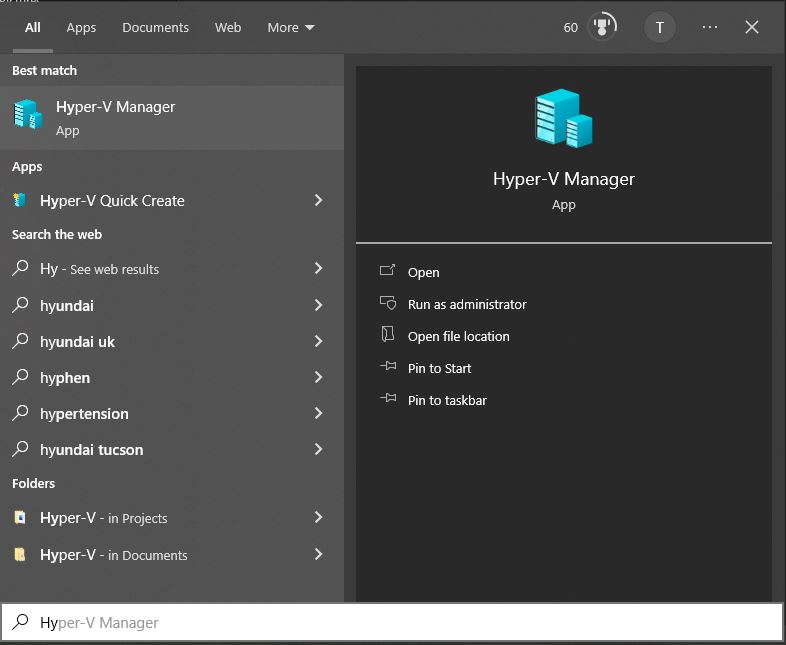
Task: Click the Hyper-V folder icon in Documents
Action: pos(20,555)
